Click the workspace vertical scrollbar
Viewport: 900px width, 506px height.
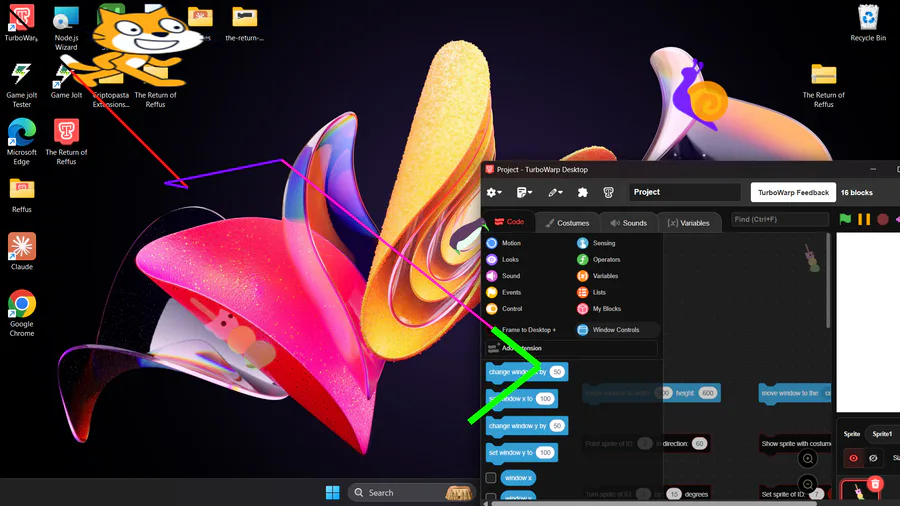828,281
